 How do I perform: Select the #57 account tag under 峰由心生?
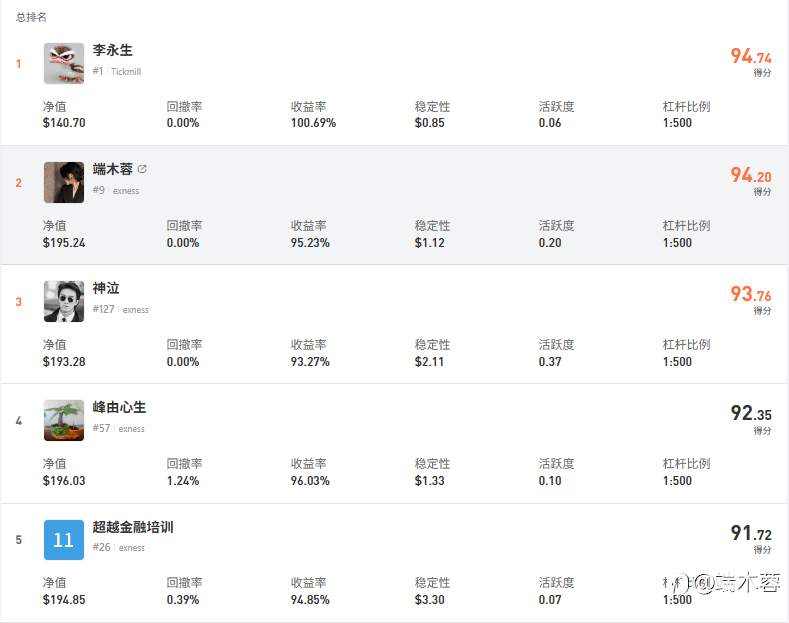pyautogui.click(x=101, y=429)
